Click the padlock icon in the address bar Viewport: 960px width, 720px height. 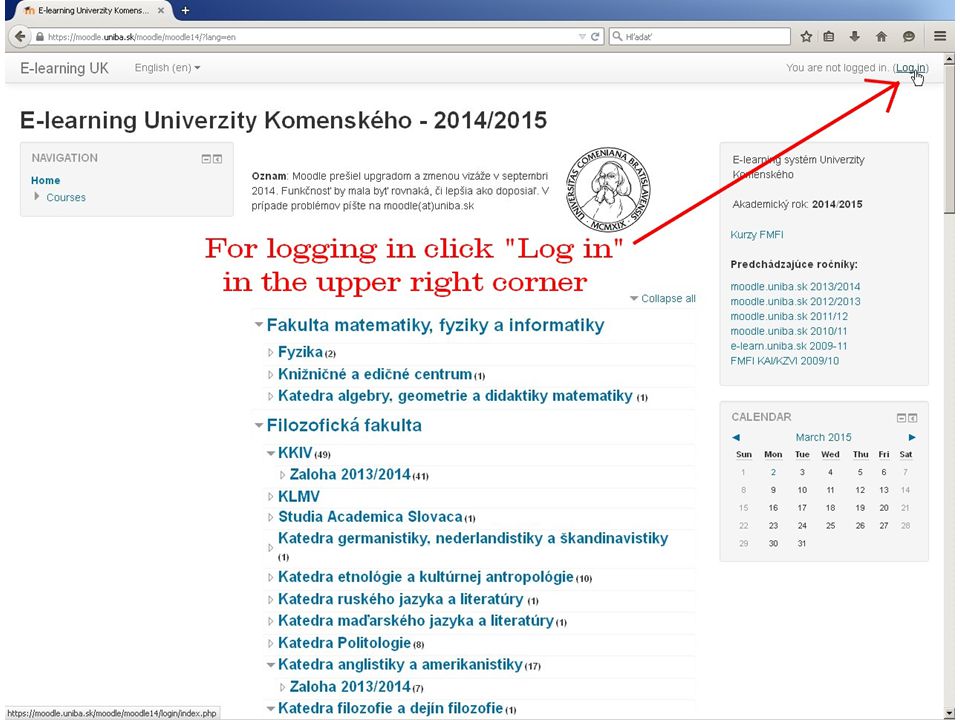pyautogui.click(x=40, y=37)
